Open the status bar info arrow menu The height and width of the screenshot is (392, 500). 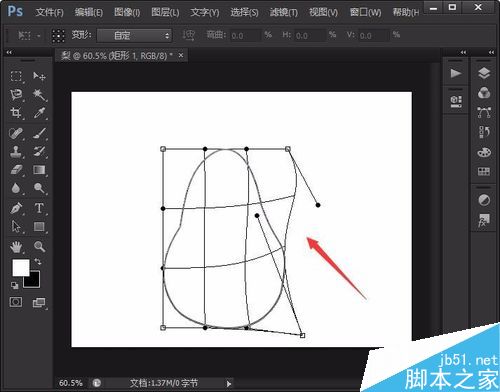(x=229, y=384)
